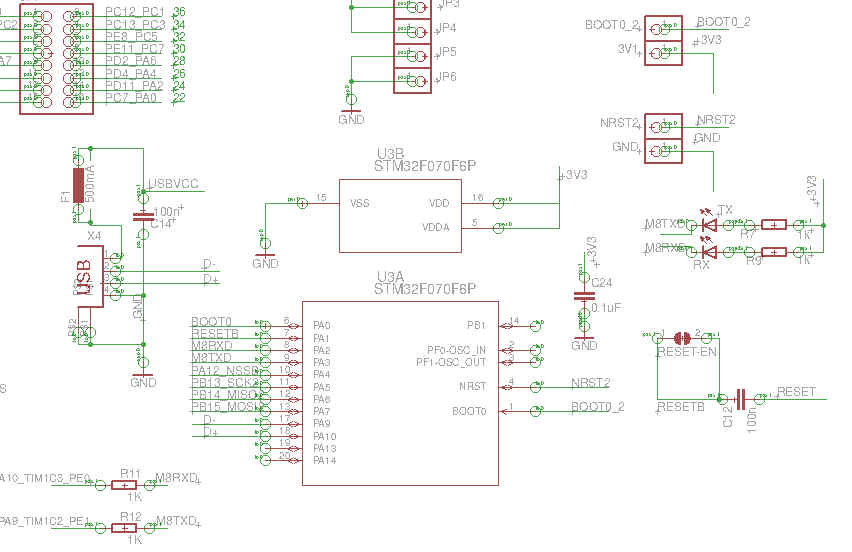Click the JP6 jumper header
The height and width of the screenshot is (552, 852).
point(413,78)
